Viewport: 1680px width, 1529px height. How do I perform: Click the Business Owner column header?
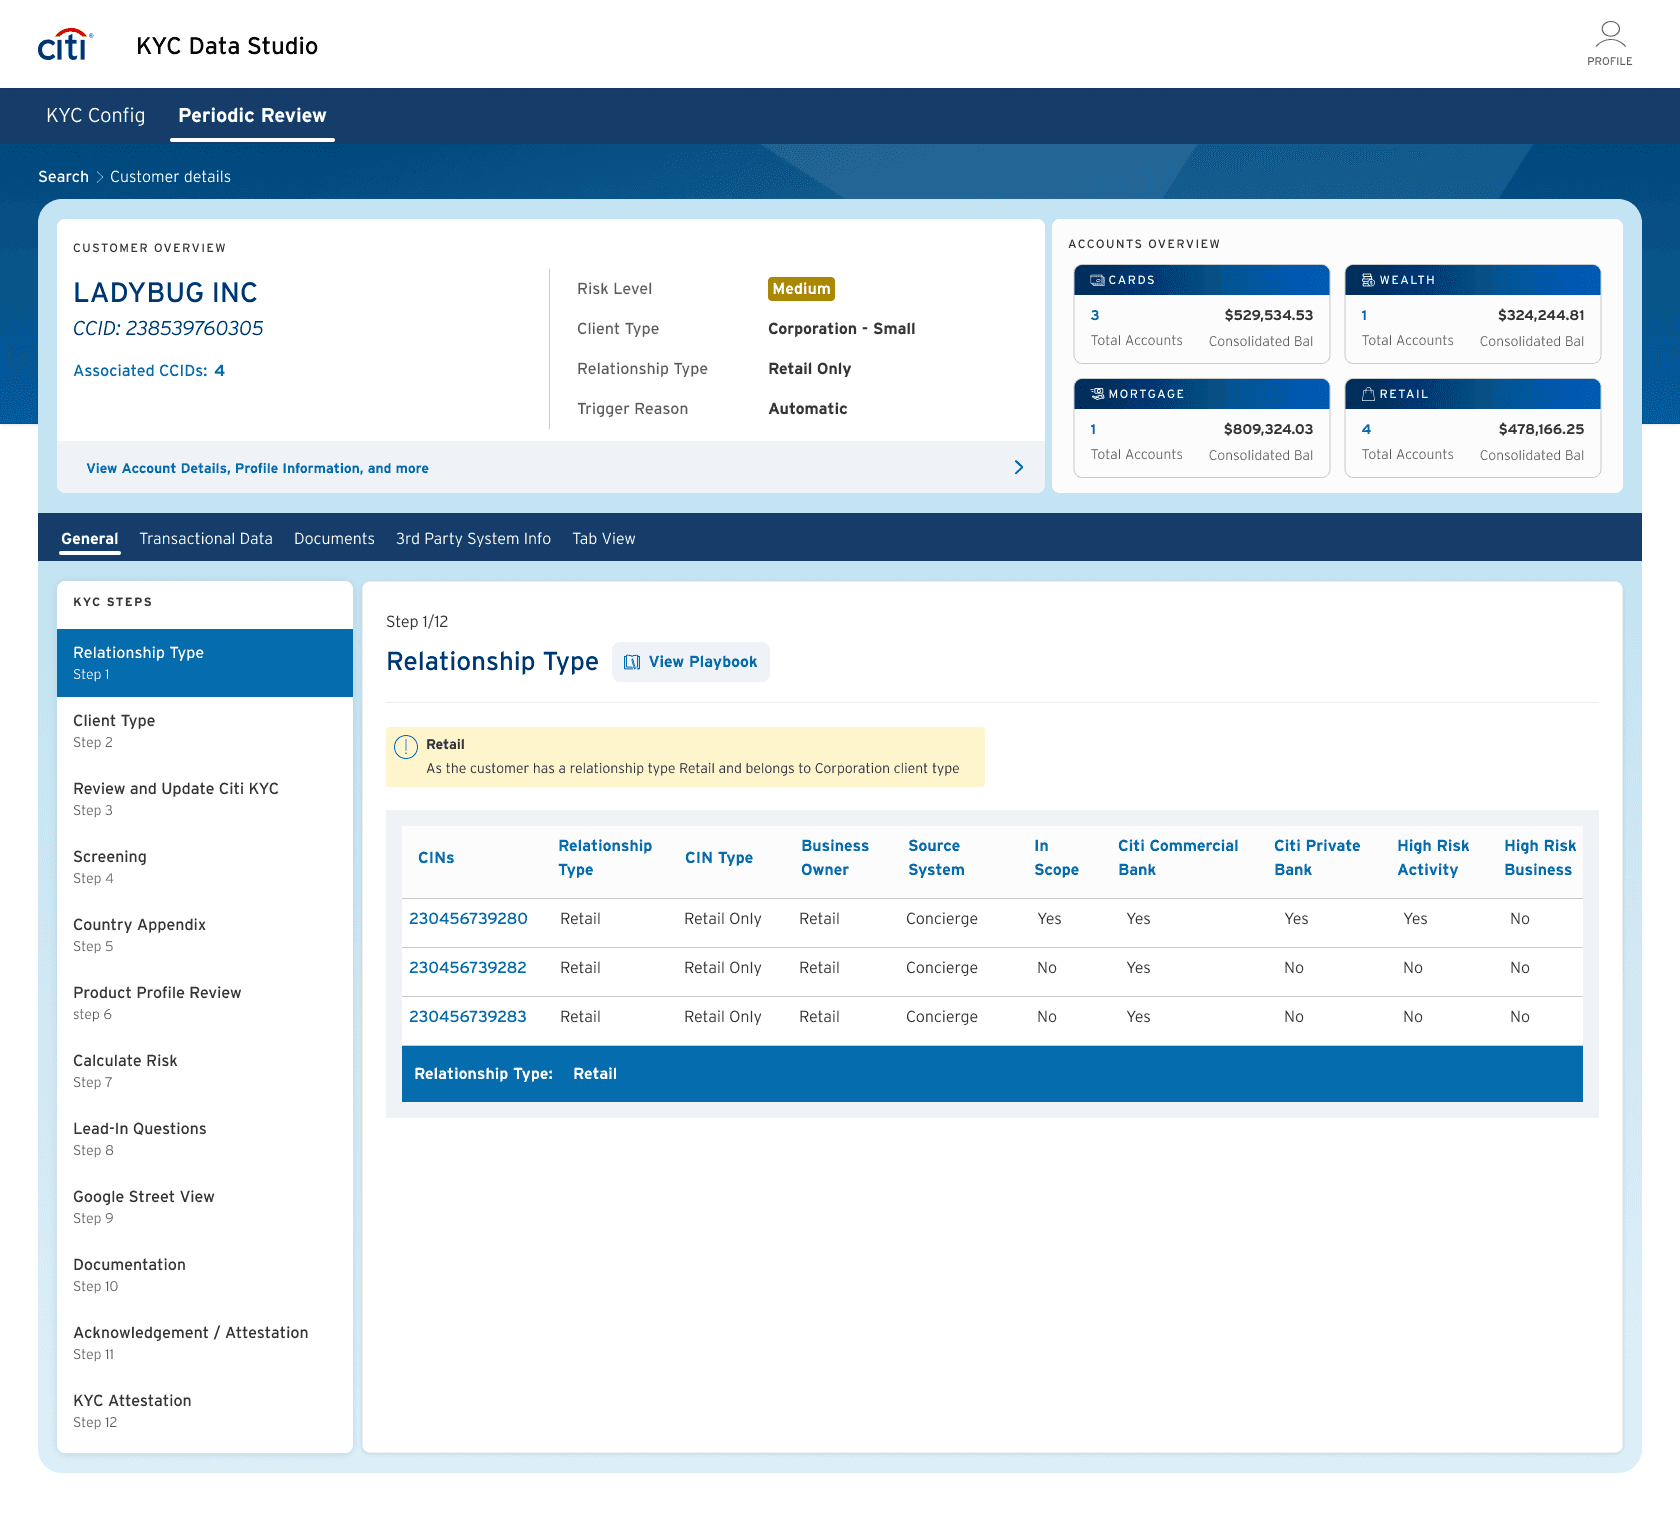(835, 858)
